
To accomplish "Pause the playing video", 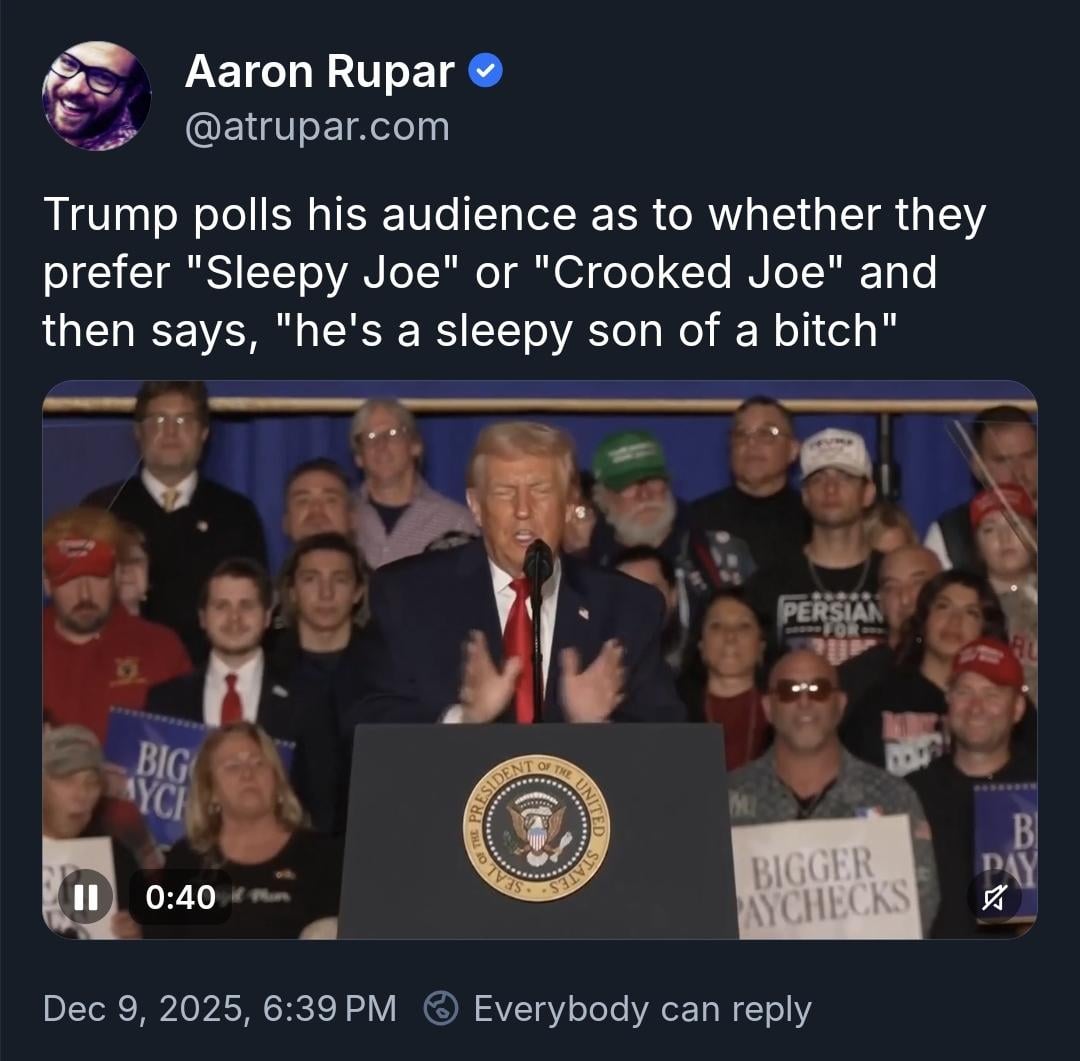I will 85,896.
